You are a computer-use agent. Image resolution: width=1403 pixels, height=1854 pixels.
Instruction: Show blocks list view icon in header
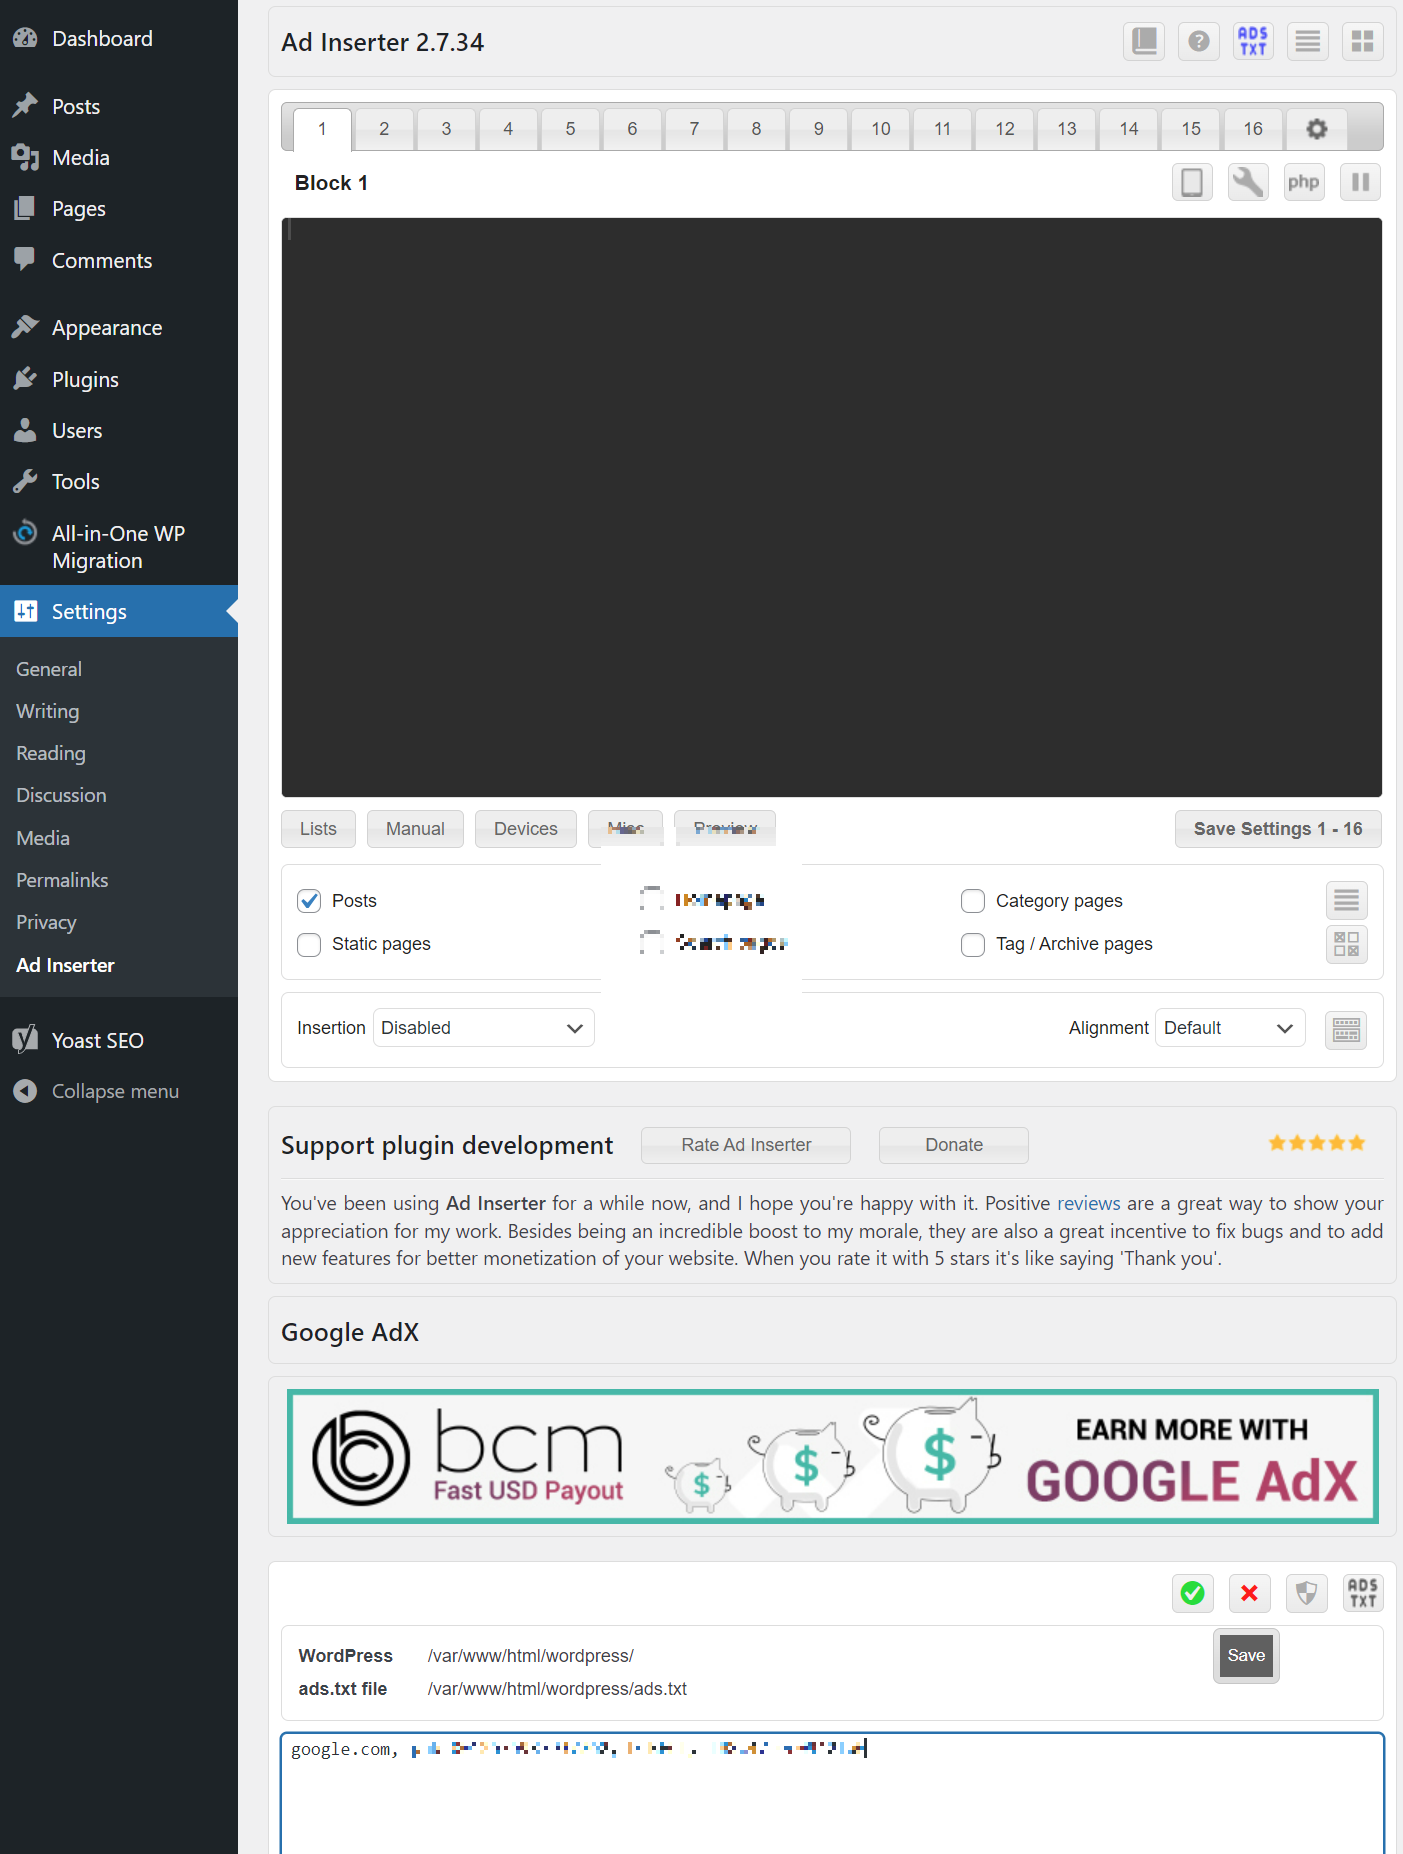click(1308, 42)
